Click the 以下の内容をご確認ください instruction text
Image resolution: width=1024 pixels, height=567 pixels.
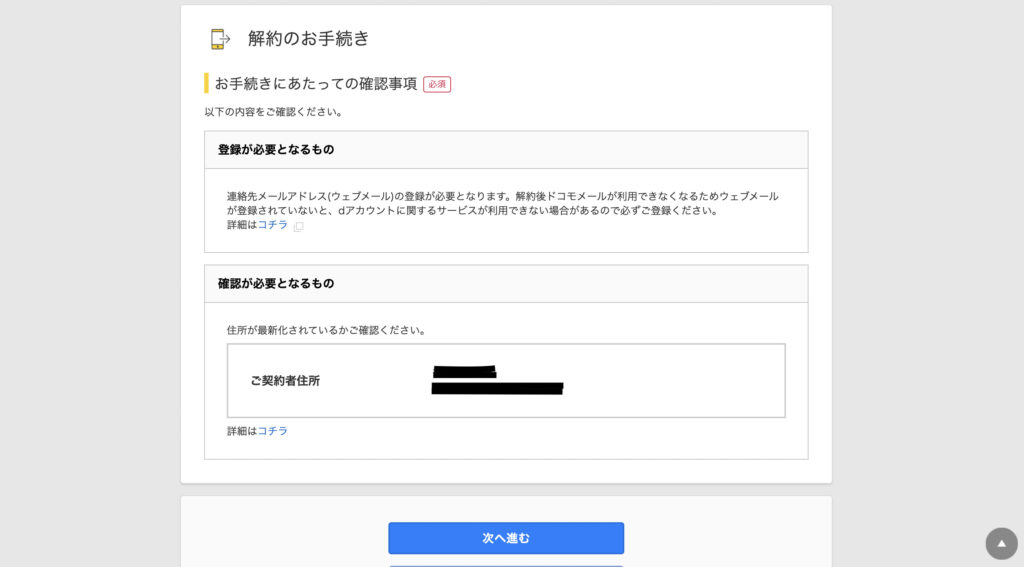pyautogui.click(x=274, y=112)
